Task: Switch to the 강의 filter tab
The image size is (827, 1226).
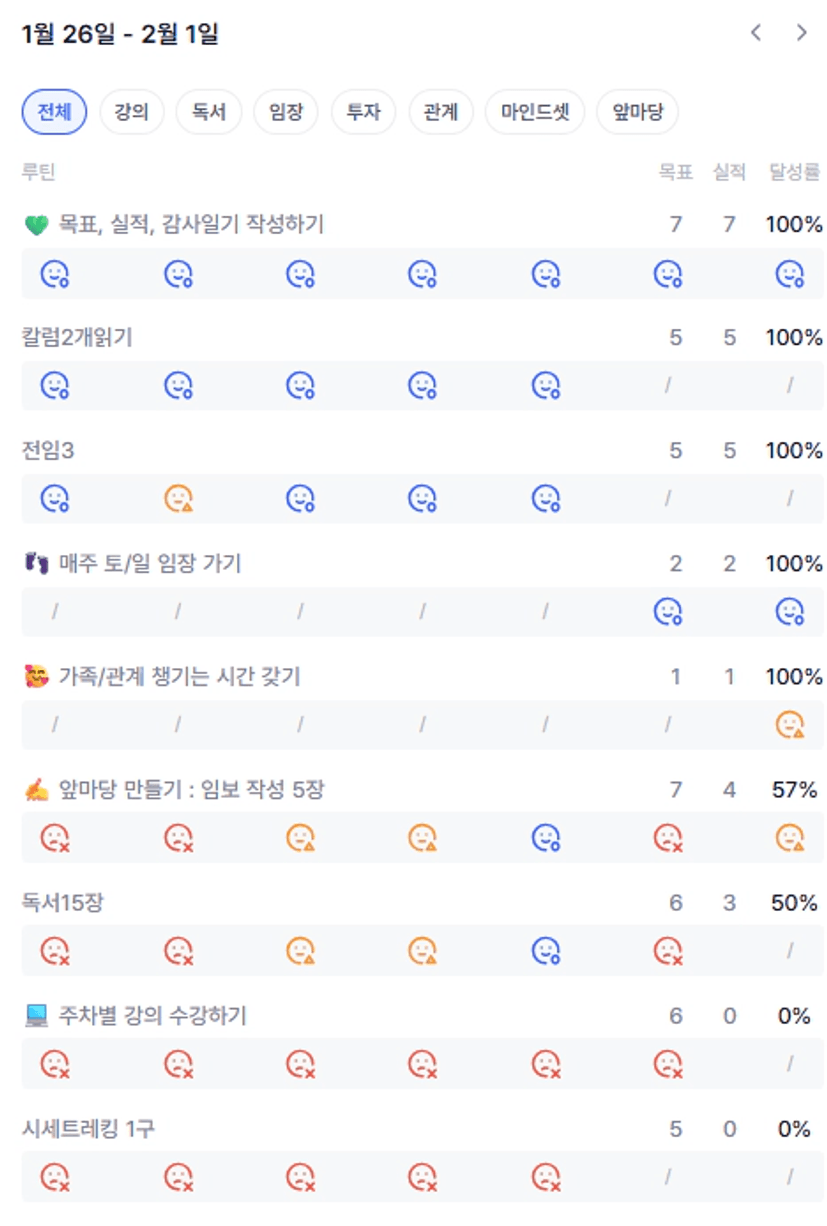Action: 131,112
